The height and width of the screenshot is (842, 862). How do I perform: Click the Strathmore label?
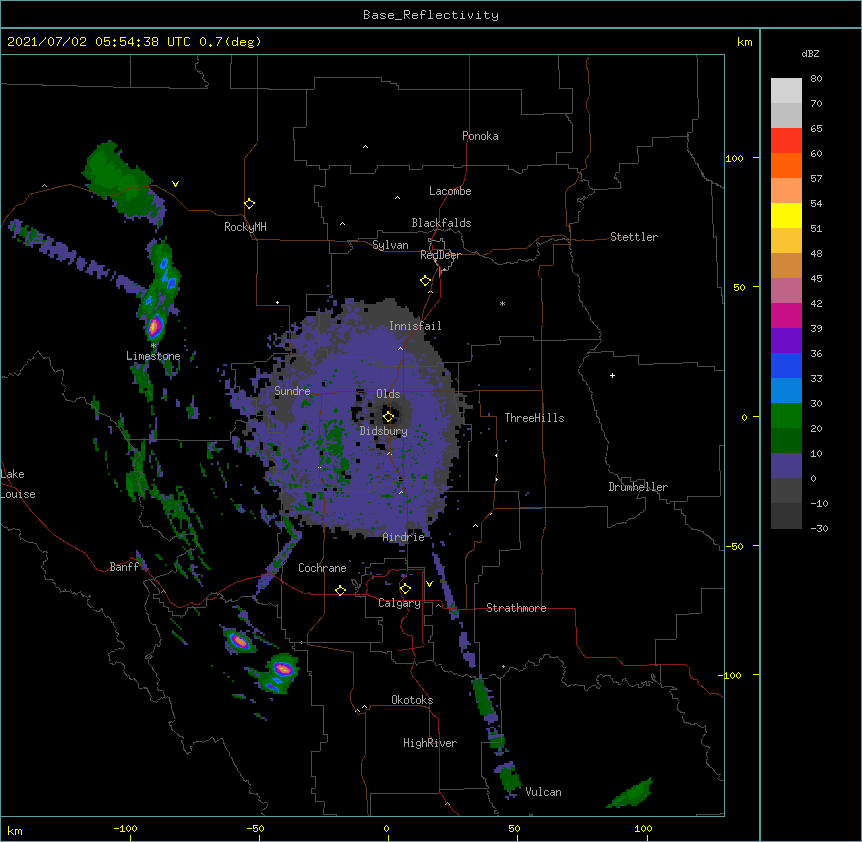(x=516, y=608)
